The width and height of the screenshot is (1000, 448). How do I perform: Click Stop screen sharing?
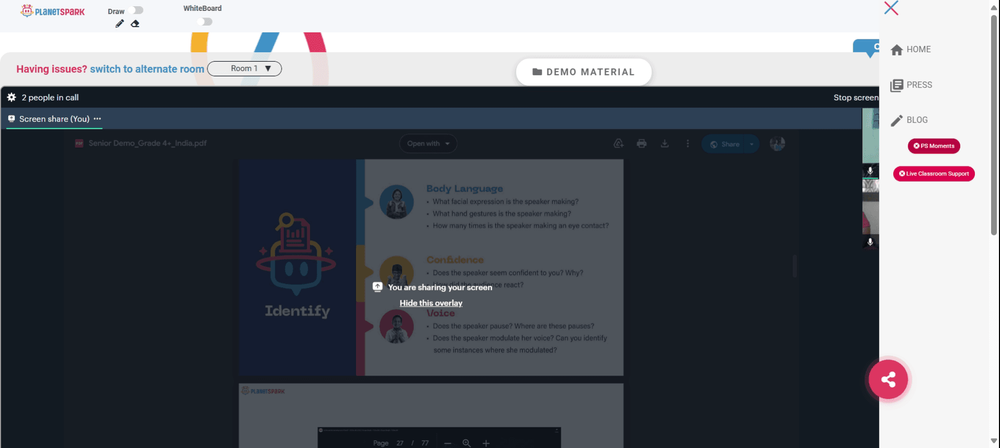coord(856,98)
